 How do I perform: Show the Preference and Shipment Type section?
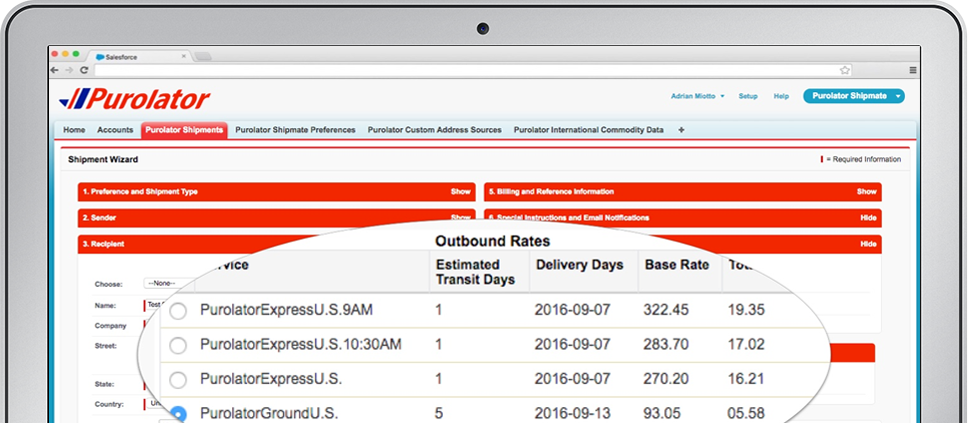coord(460,191)
